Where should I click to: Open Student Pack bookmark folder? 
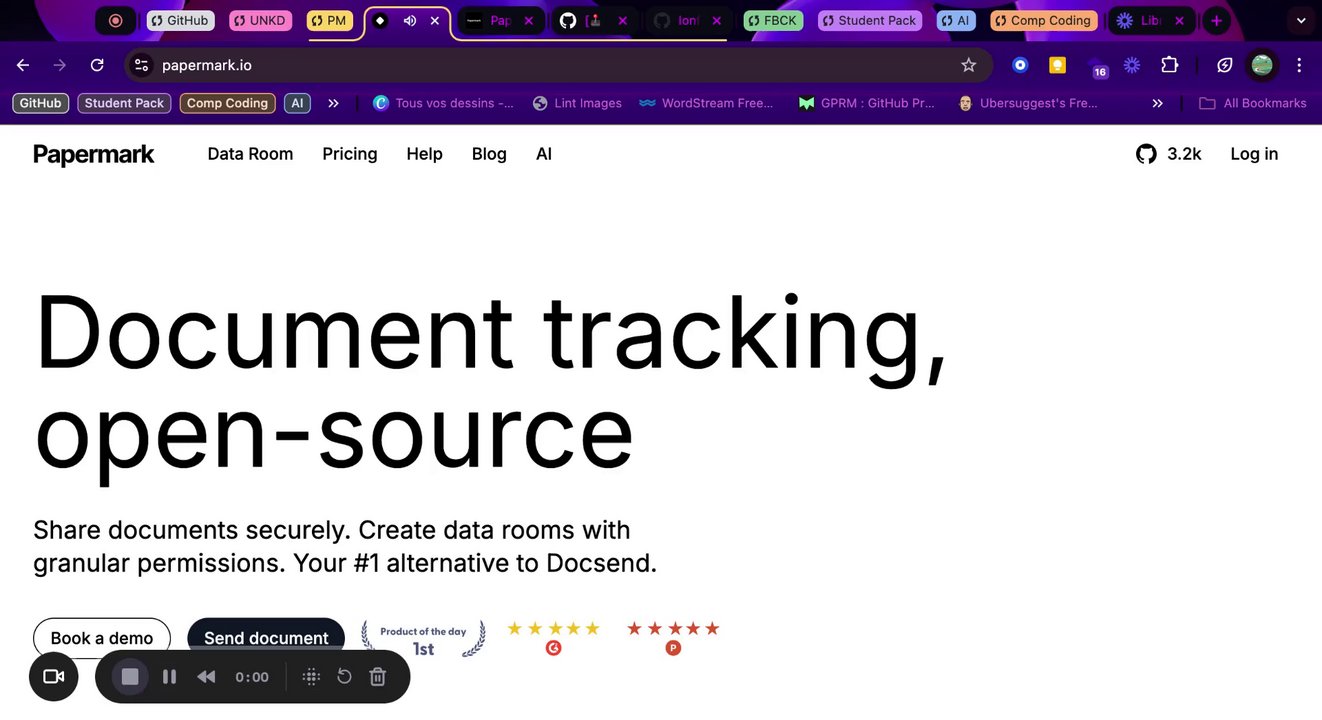124,103
